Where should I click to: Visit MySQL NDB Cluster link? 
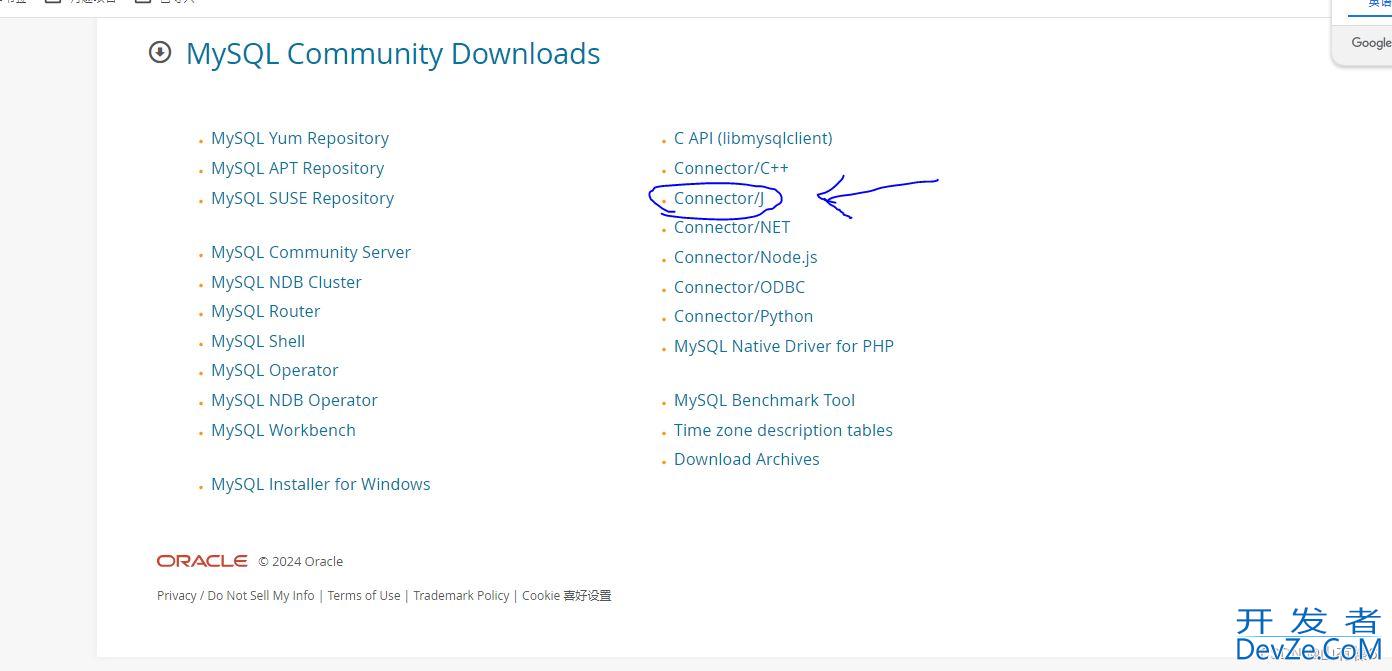[x=286, y=282]
